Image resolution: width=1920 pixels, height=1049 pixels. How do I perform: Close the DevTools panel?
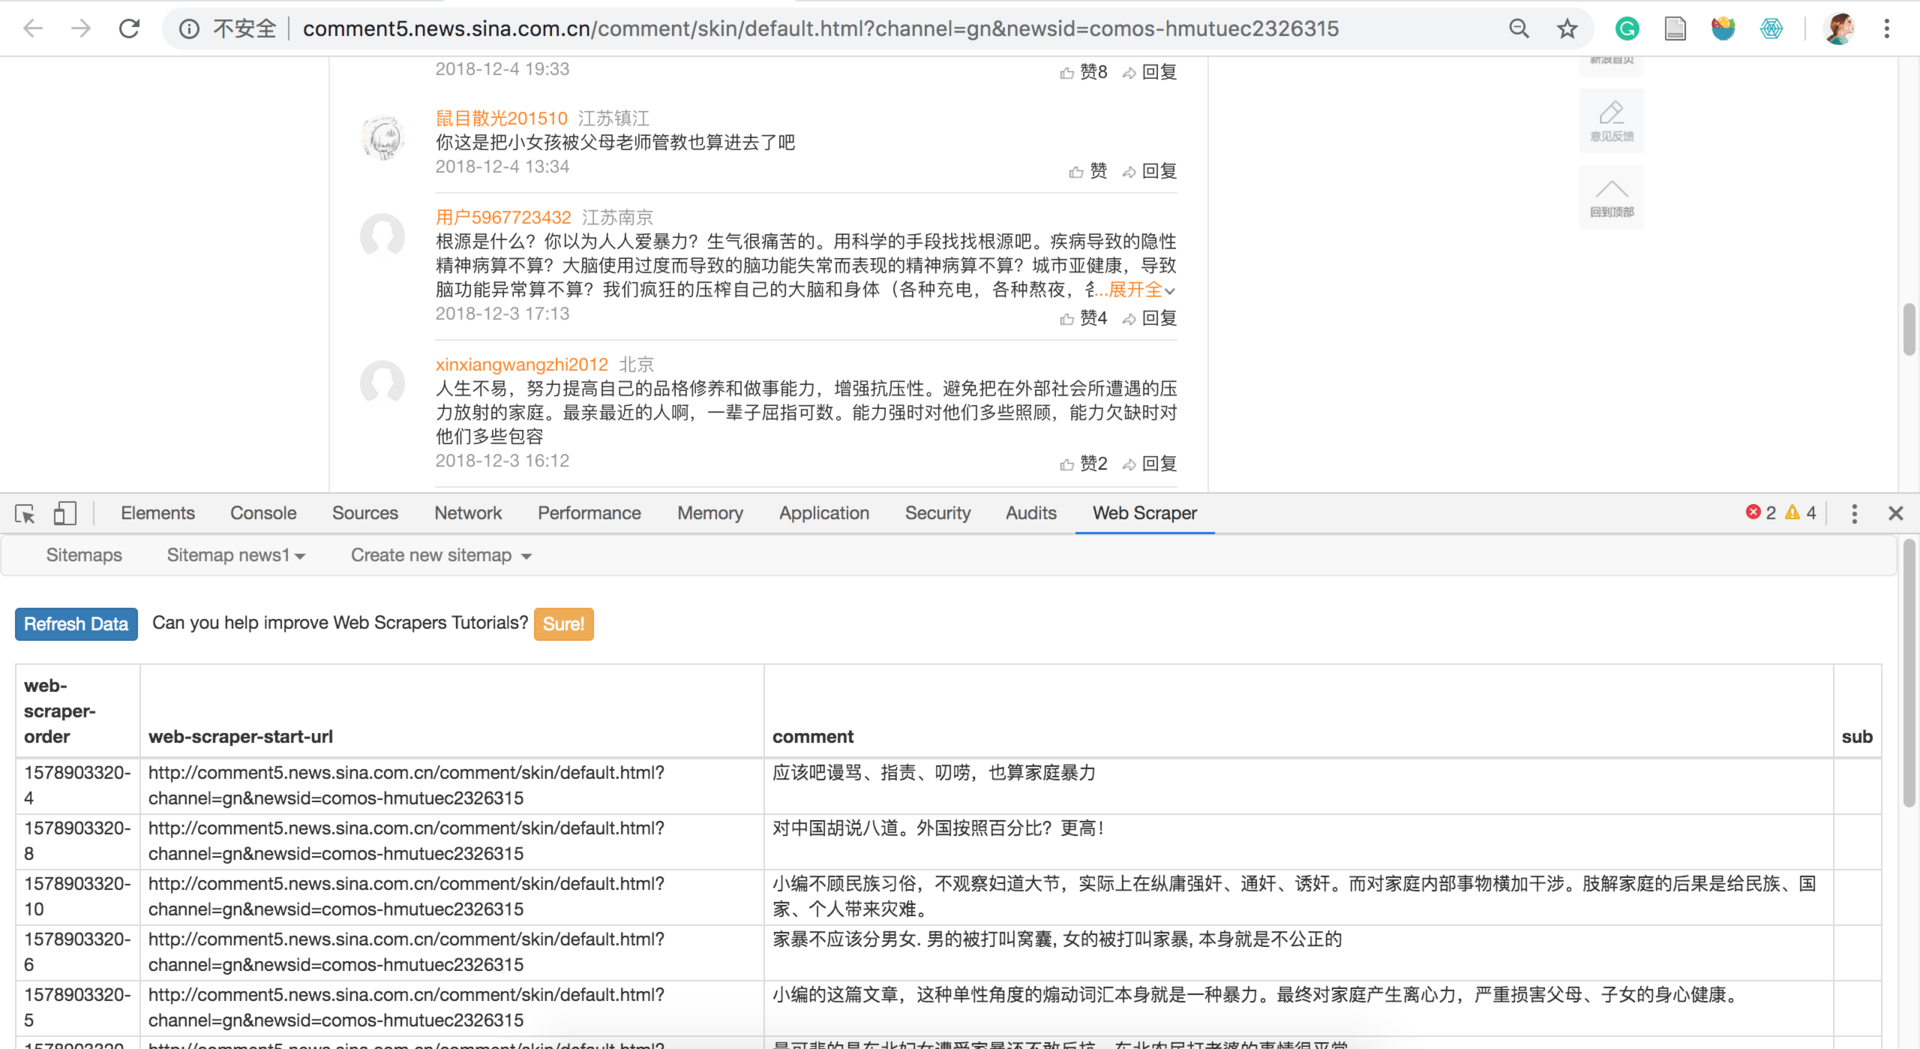[x=1895, y=513]
